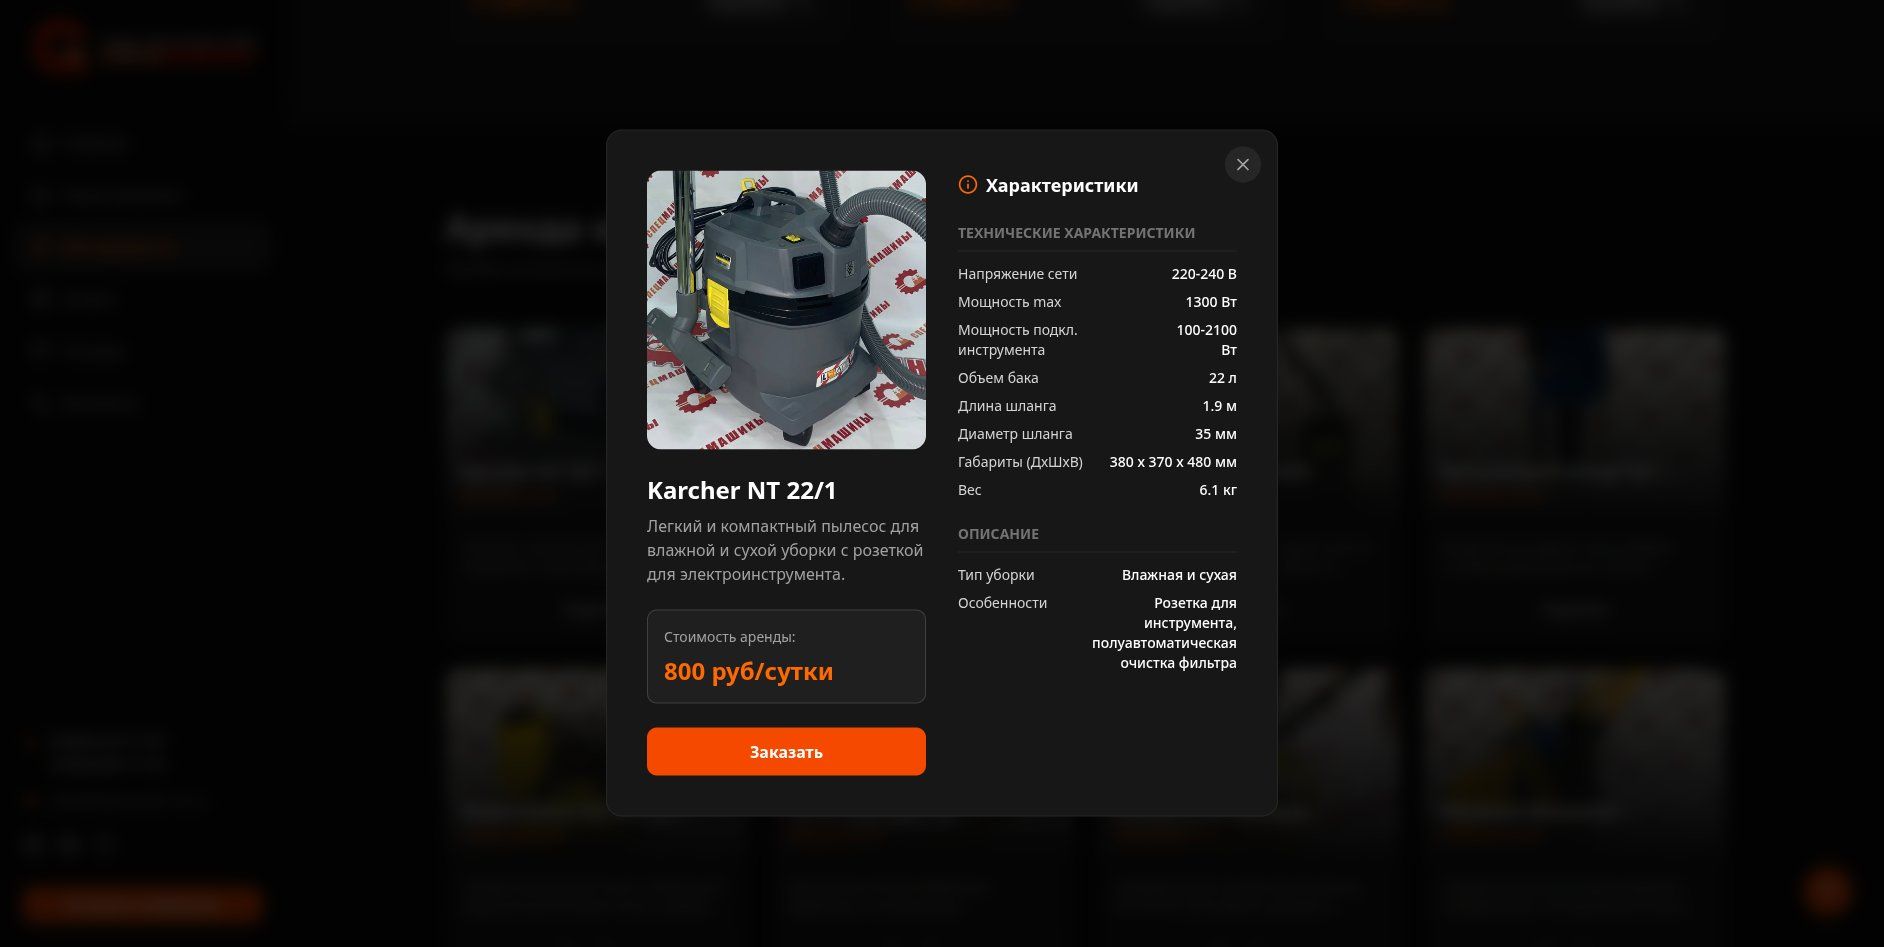Close the Karcher NT 22/1 details popup
The height and width of the screenshot is (947, 1884).
1242,165
